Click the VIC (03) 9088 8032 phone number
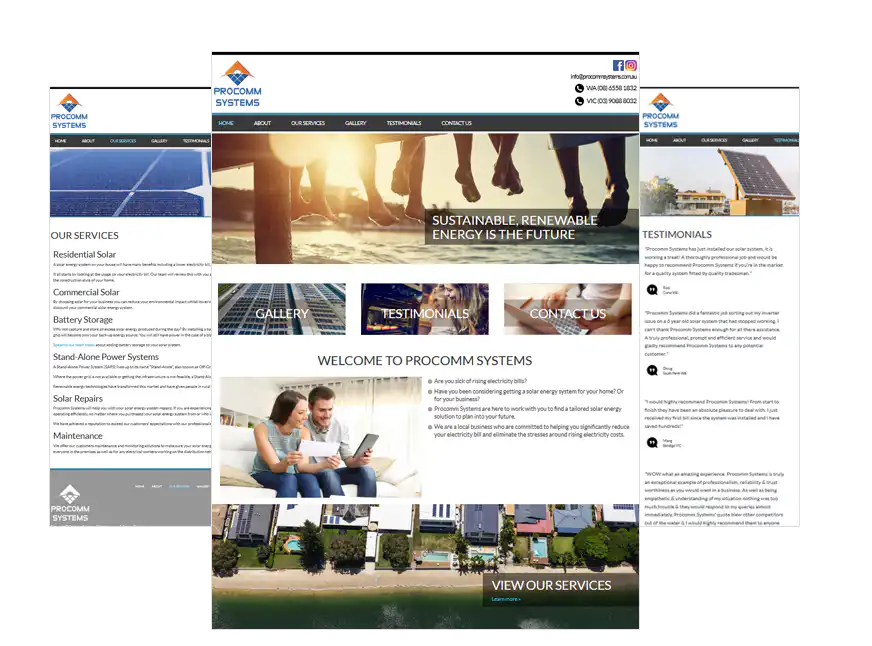Screen dimensions: 872x646 tap(611, 101)
